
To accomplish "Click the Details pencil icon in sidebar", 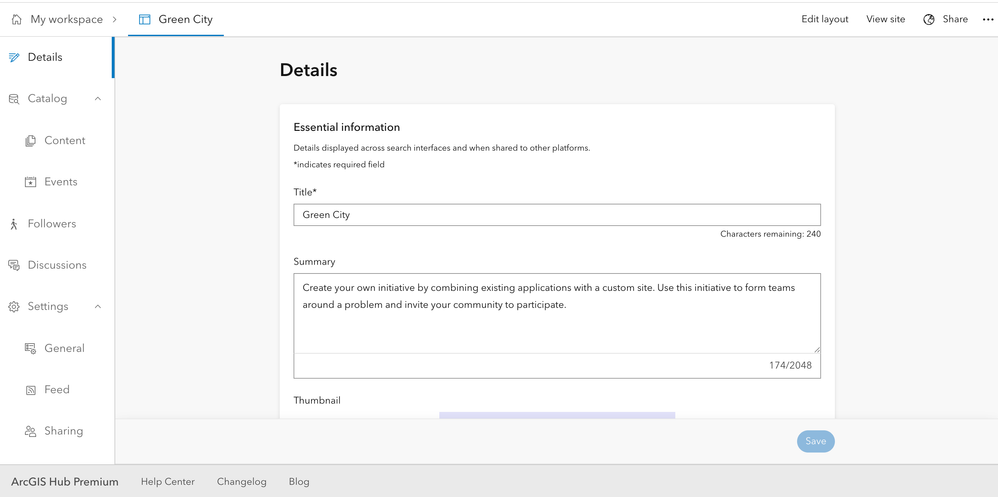I will pos(14,57).
